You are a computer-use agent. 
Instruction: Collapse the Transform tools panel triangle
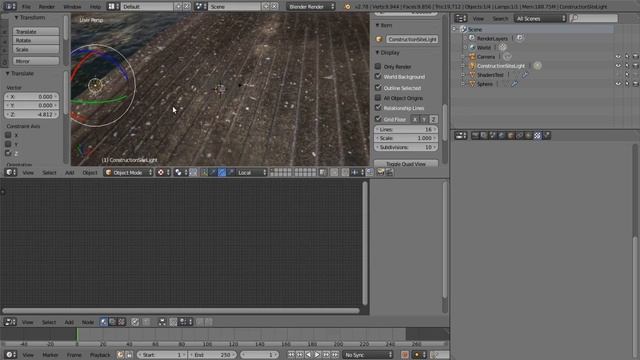[x=16, y=18]
